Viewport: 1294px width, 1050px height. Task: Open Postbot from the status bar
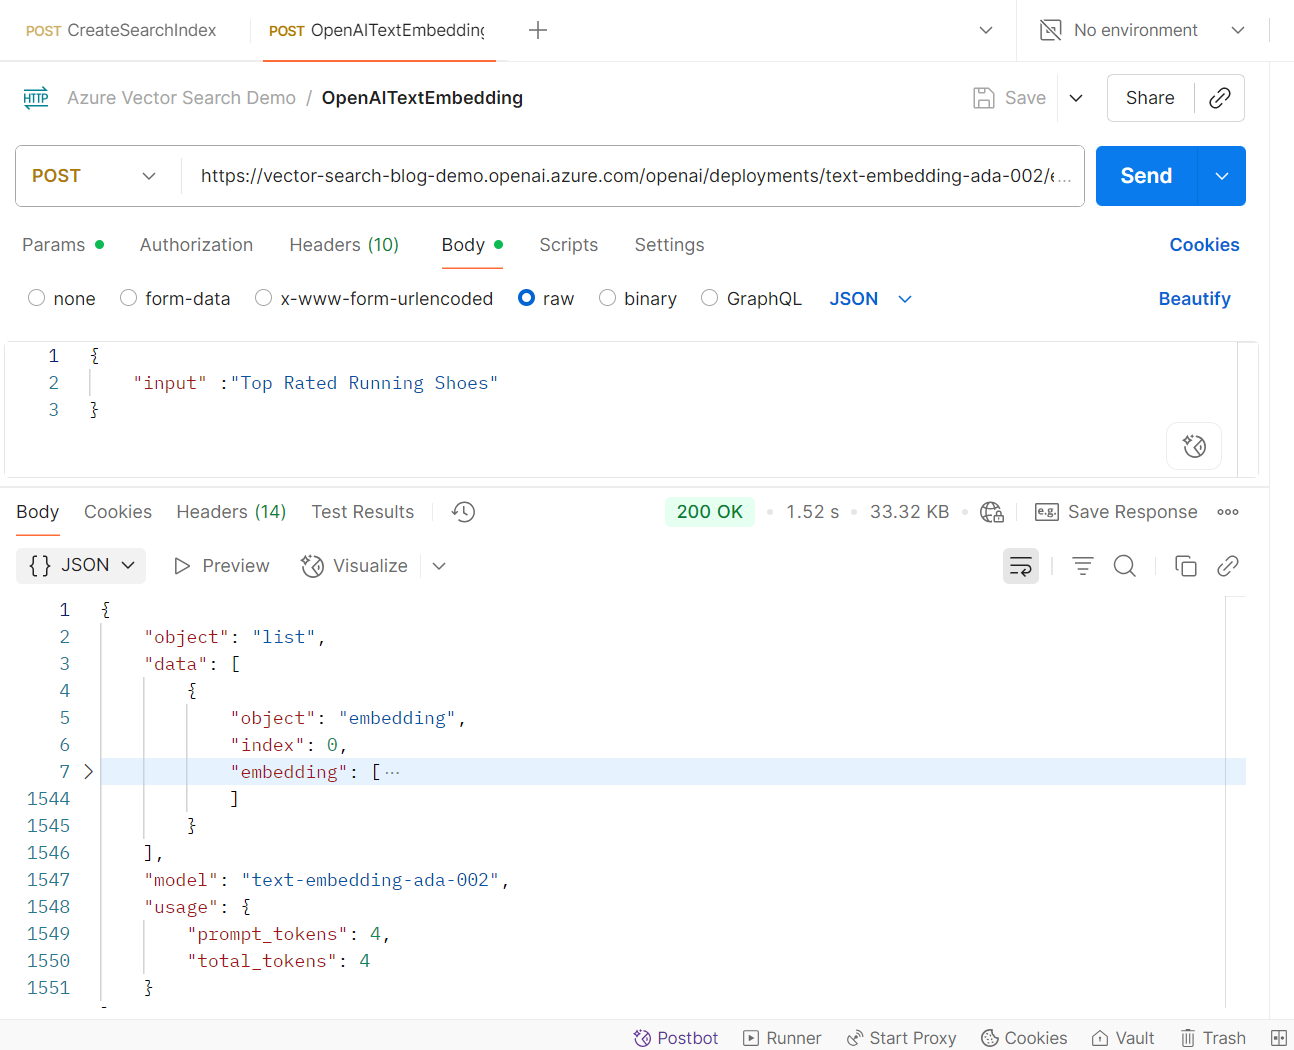pos(676,1038)
